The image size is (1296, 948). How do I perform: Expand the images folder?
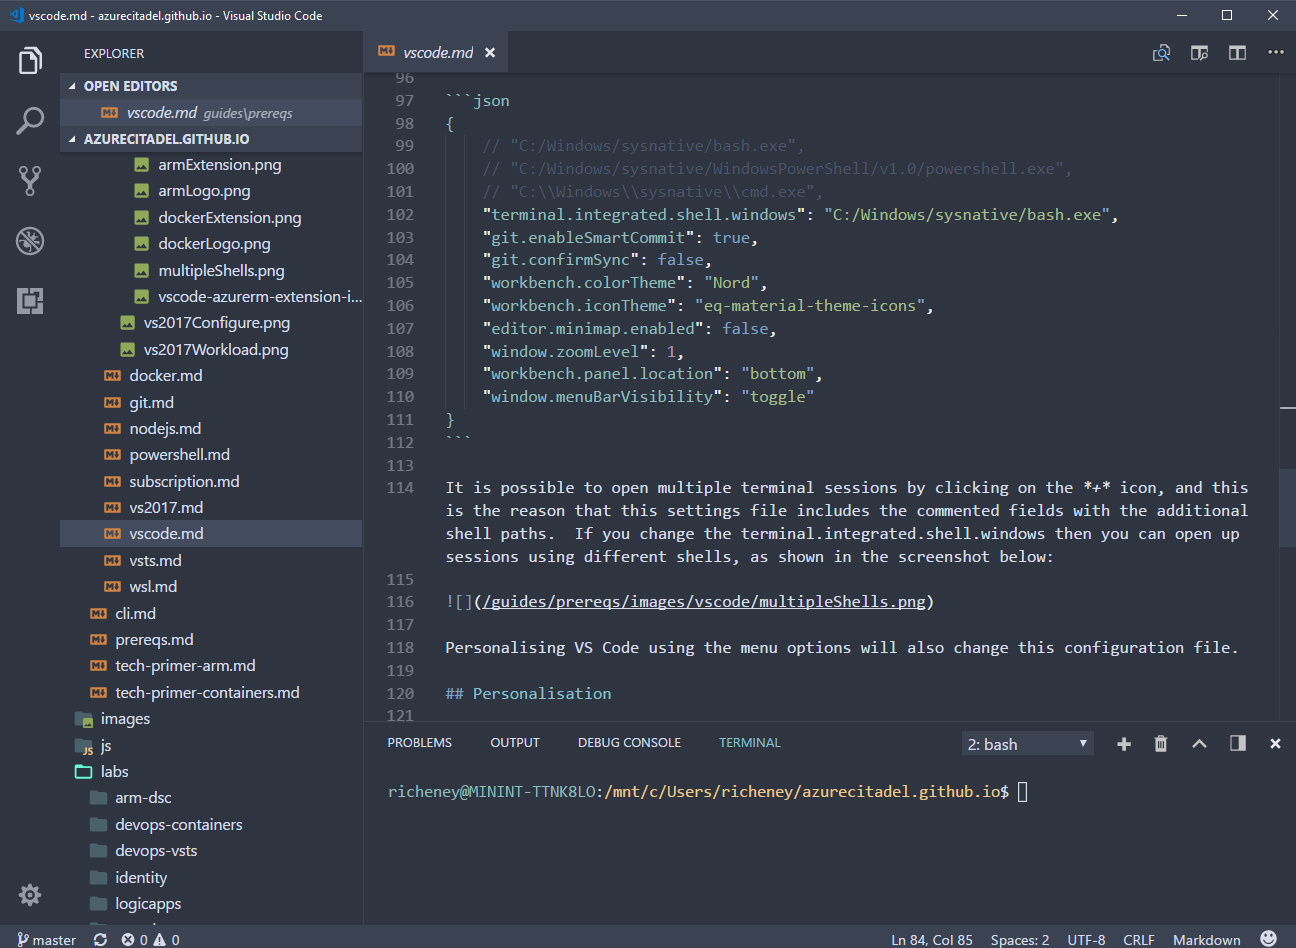[x=211, y=719]
